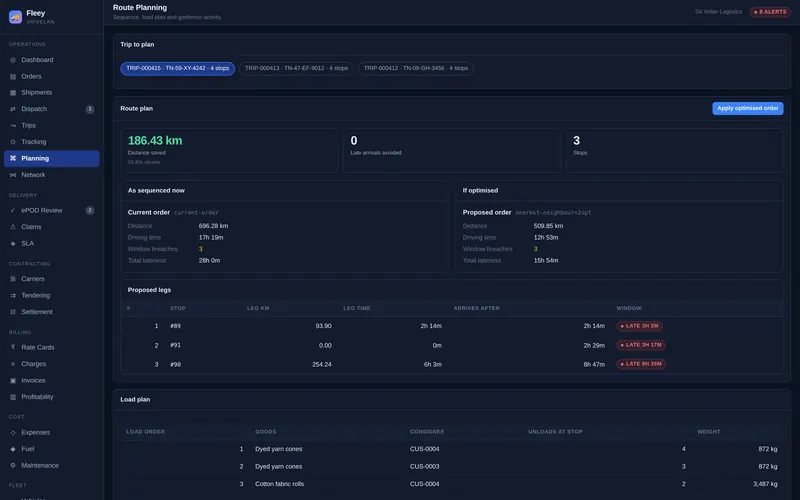This screenshot has width=800, height=500.
Task: Open the alerts badge
Action: (x=770, y=12)
